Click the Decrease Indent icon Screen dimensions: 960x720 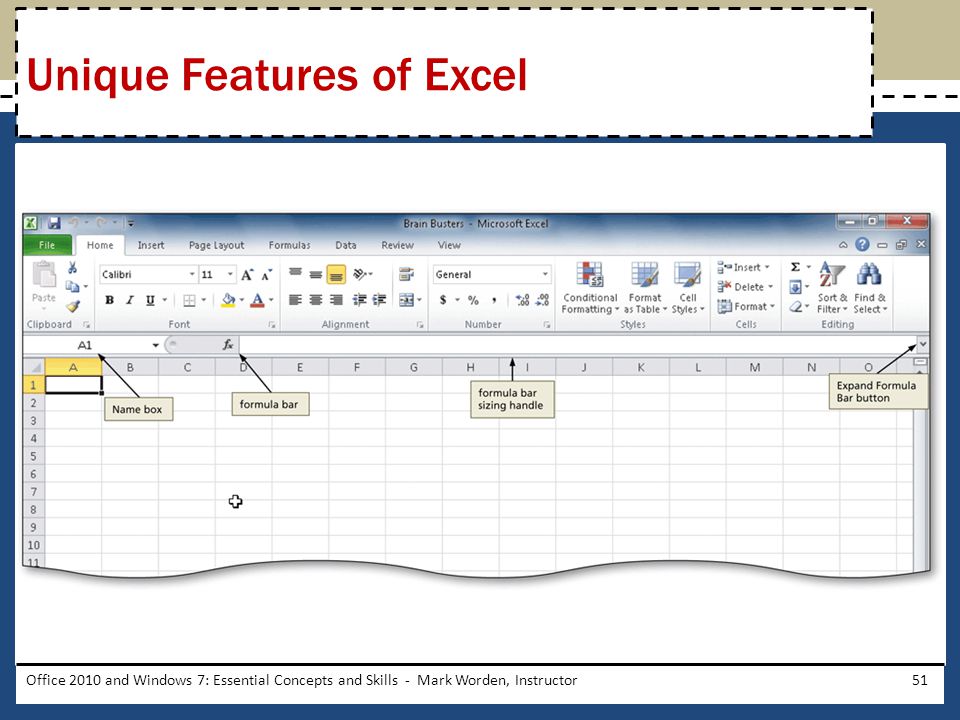coord(360,300)
